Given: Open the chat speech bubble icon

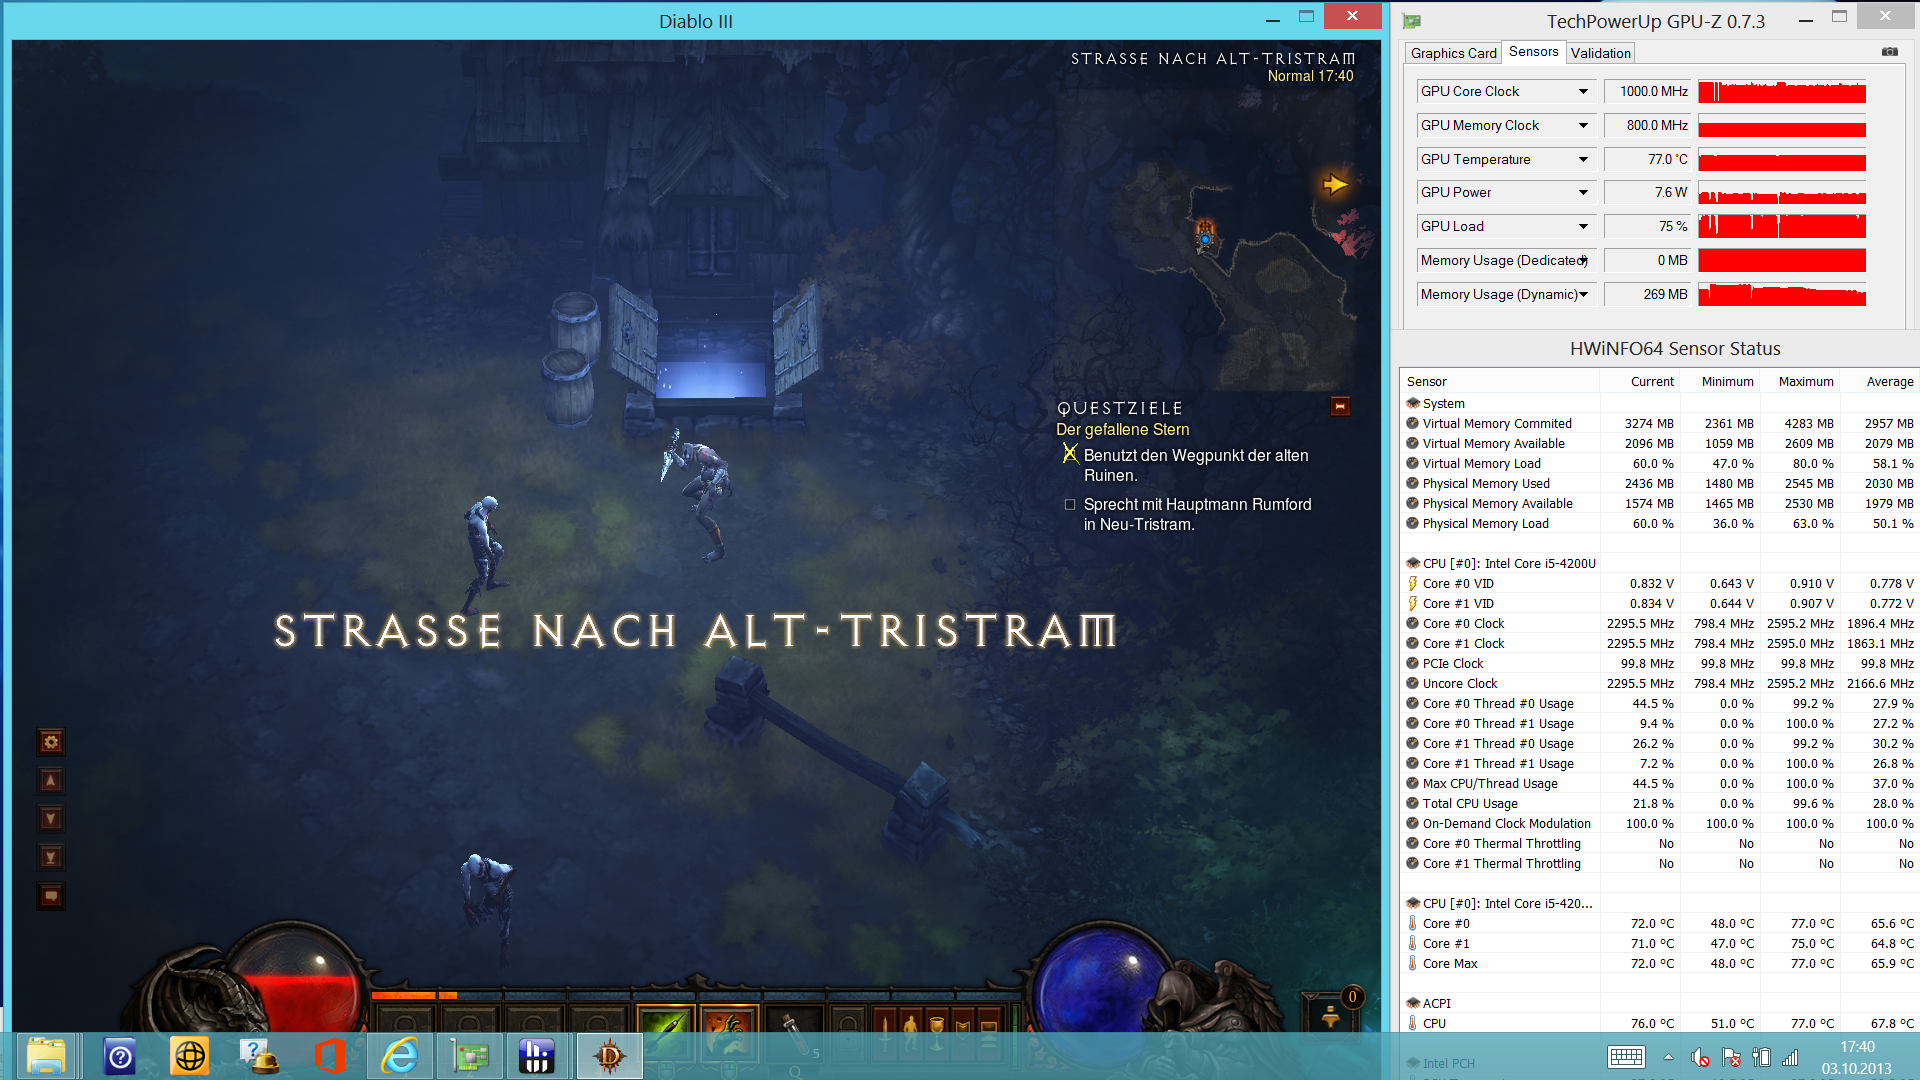Looking at the screenshot, I should (51, 895).
